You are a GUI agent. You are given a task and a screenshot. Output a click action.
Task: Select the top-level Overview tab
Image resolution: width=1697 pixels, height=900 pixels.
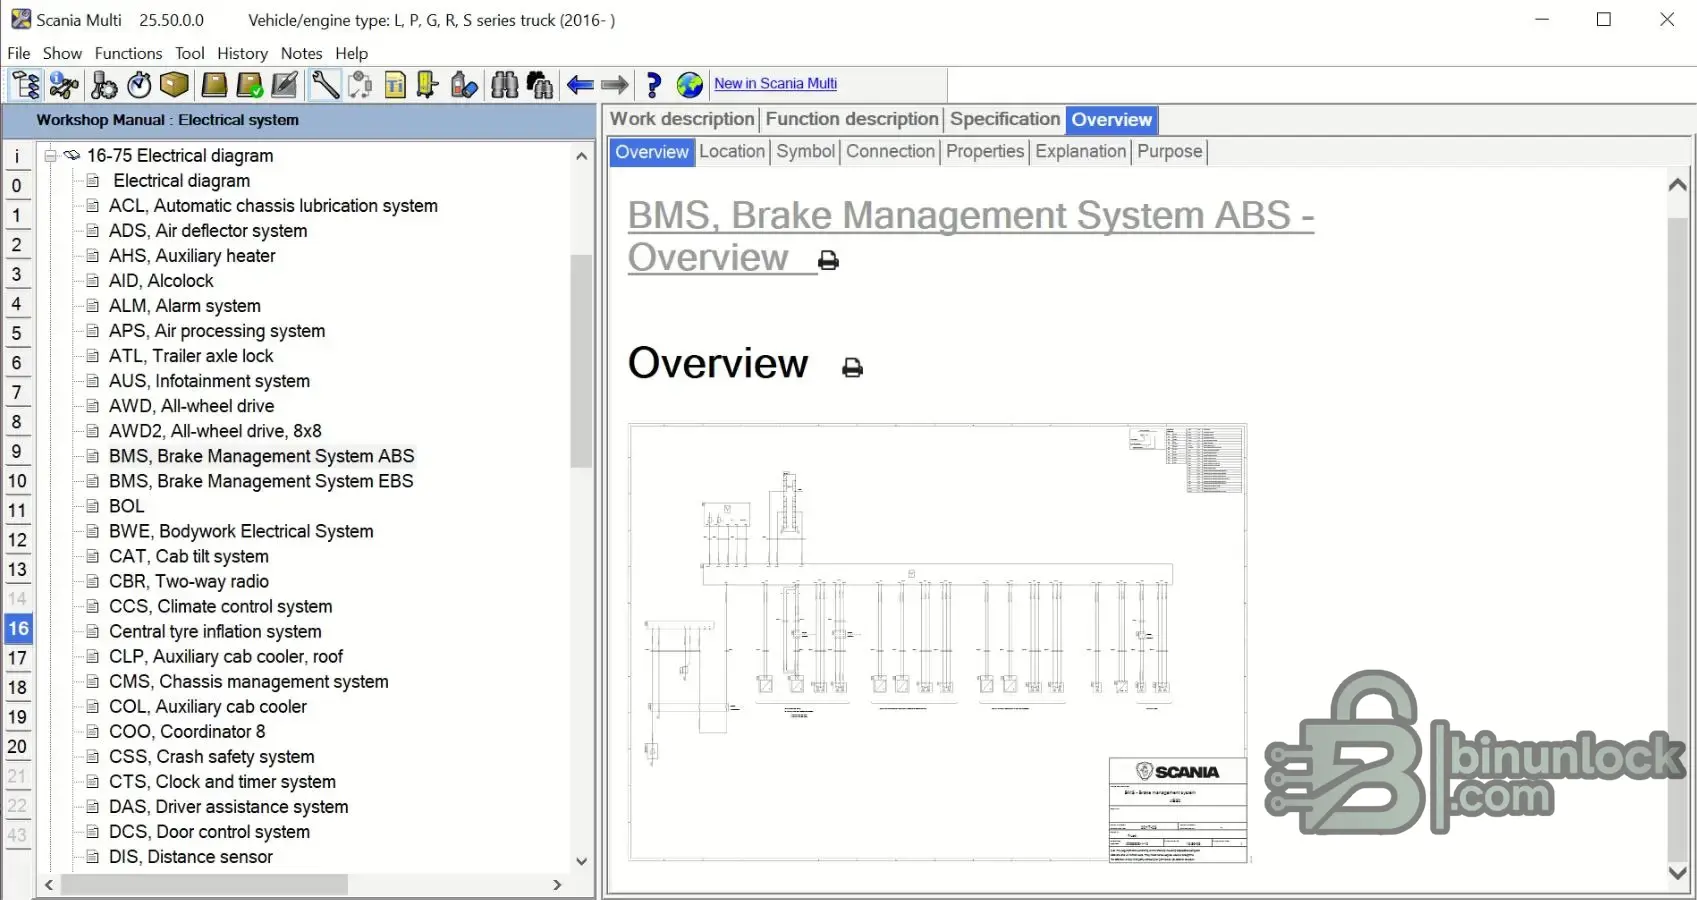click(1112, 120)
